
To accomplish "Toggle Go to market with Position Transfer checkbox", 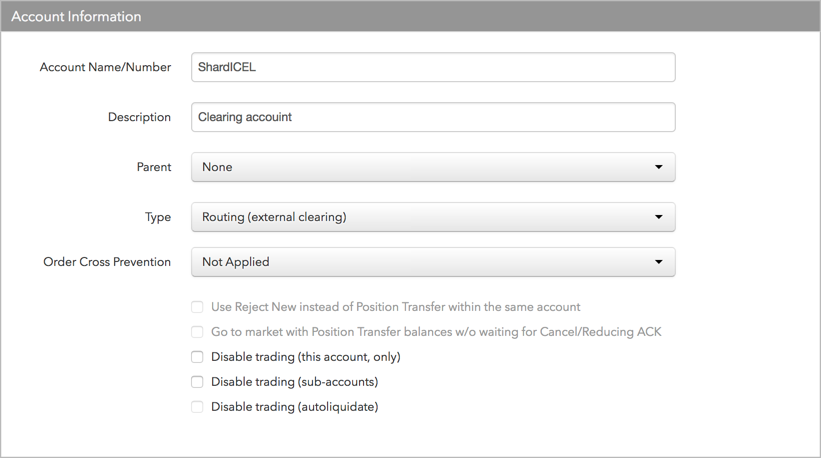I will pyautogui.click(x=197, y=332).
